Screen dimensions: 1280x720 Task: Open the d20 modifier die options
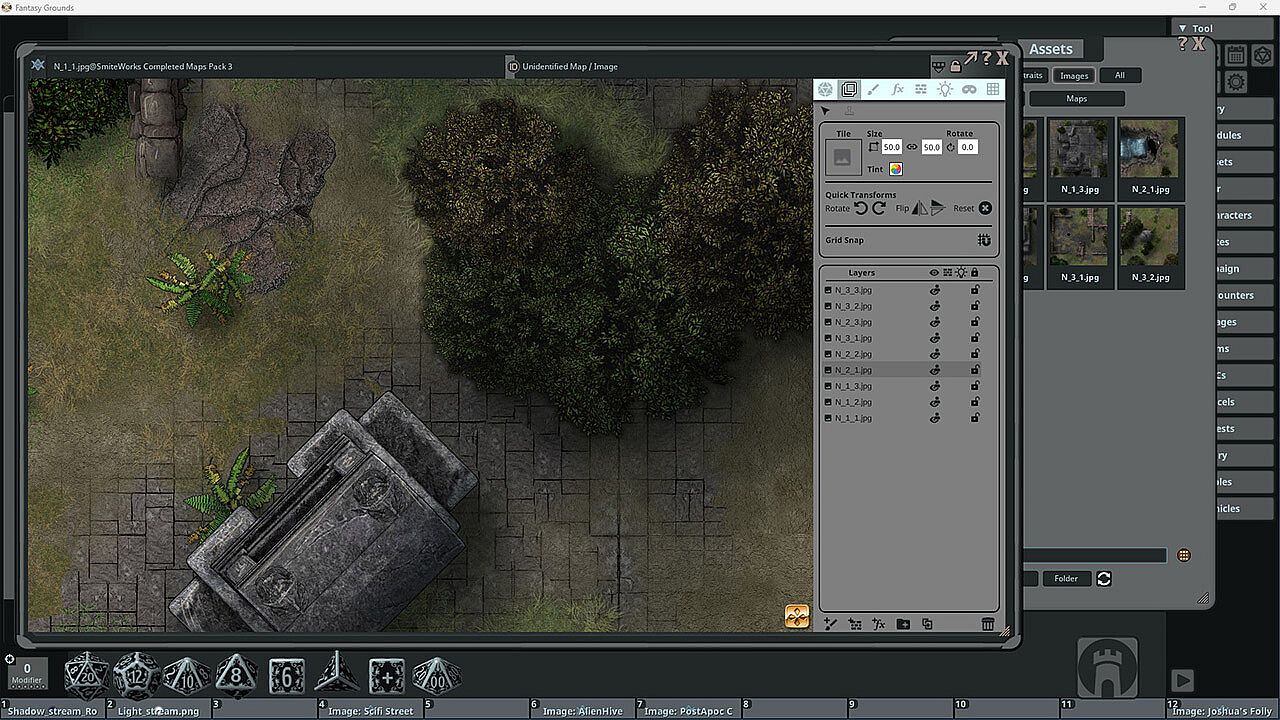tap(87, 675)
